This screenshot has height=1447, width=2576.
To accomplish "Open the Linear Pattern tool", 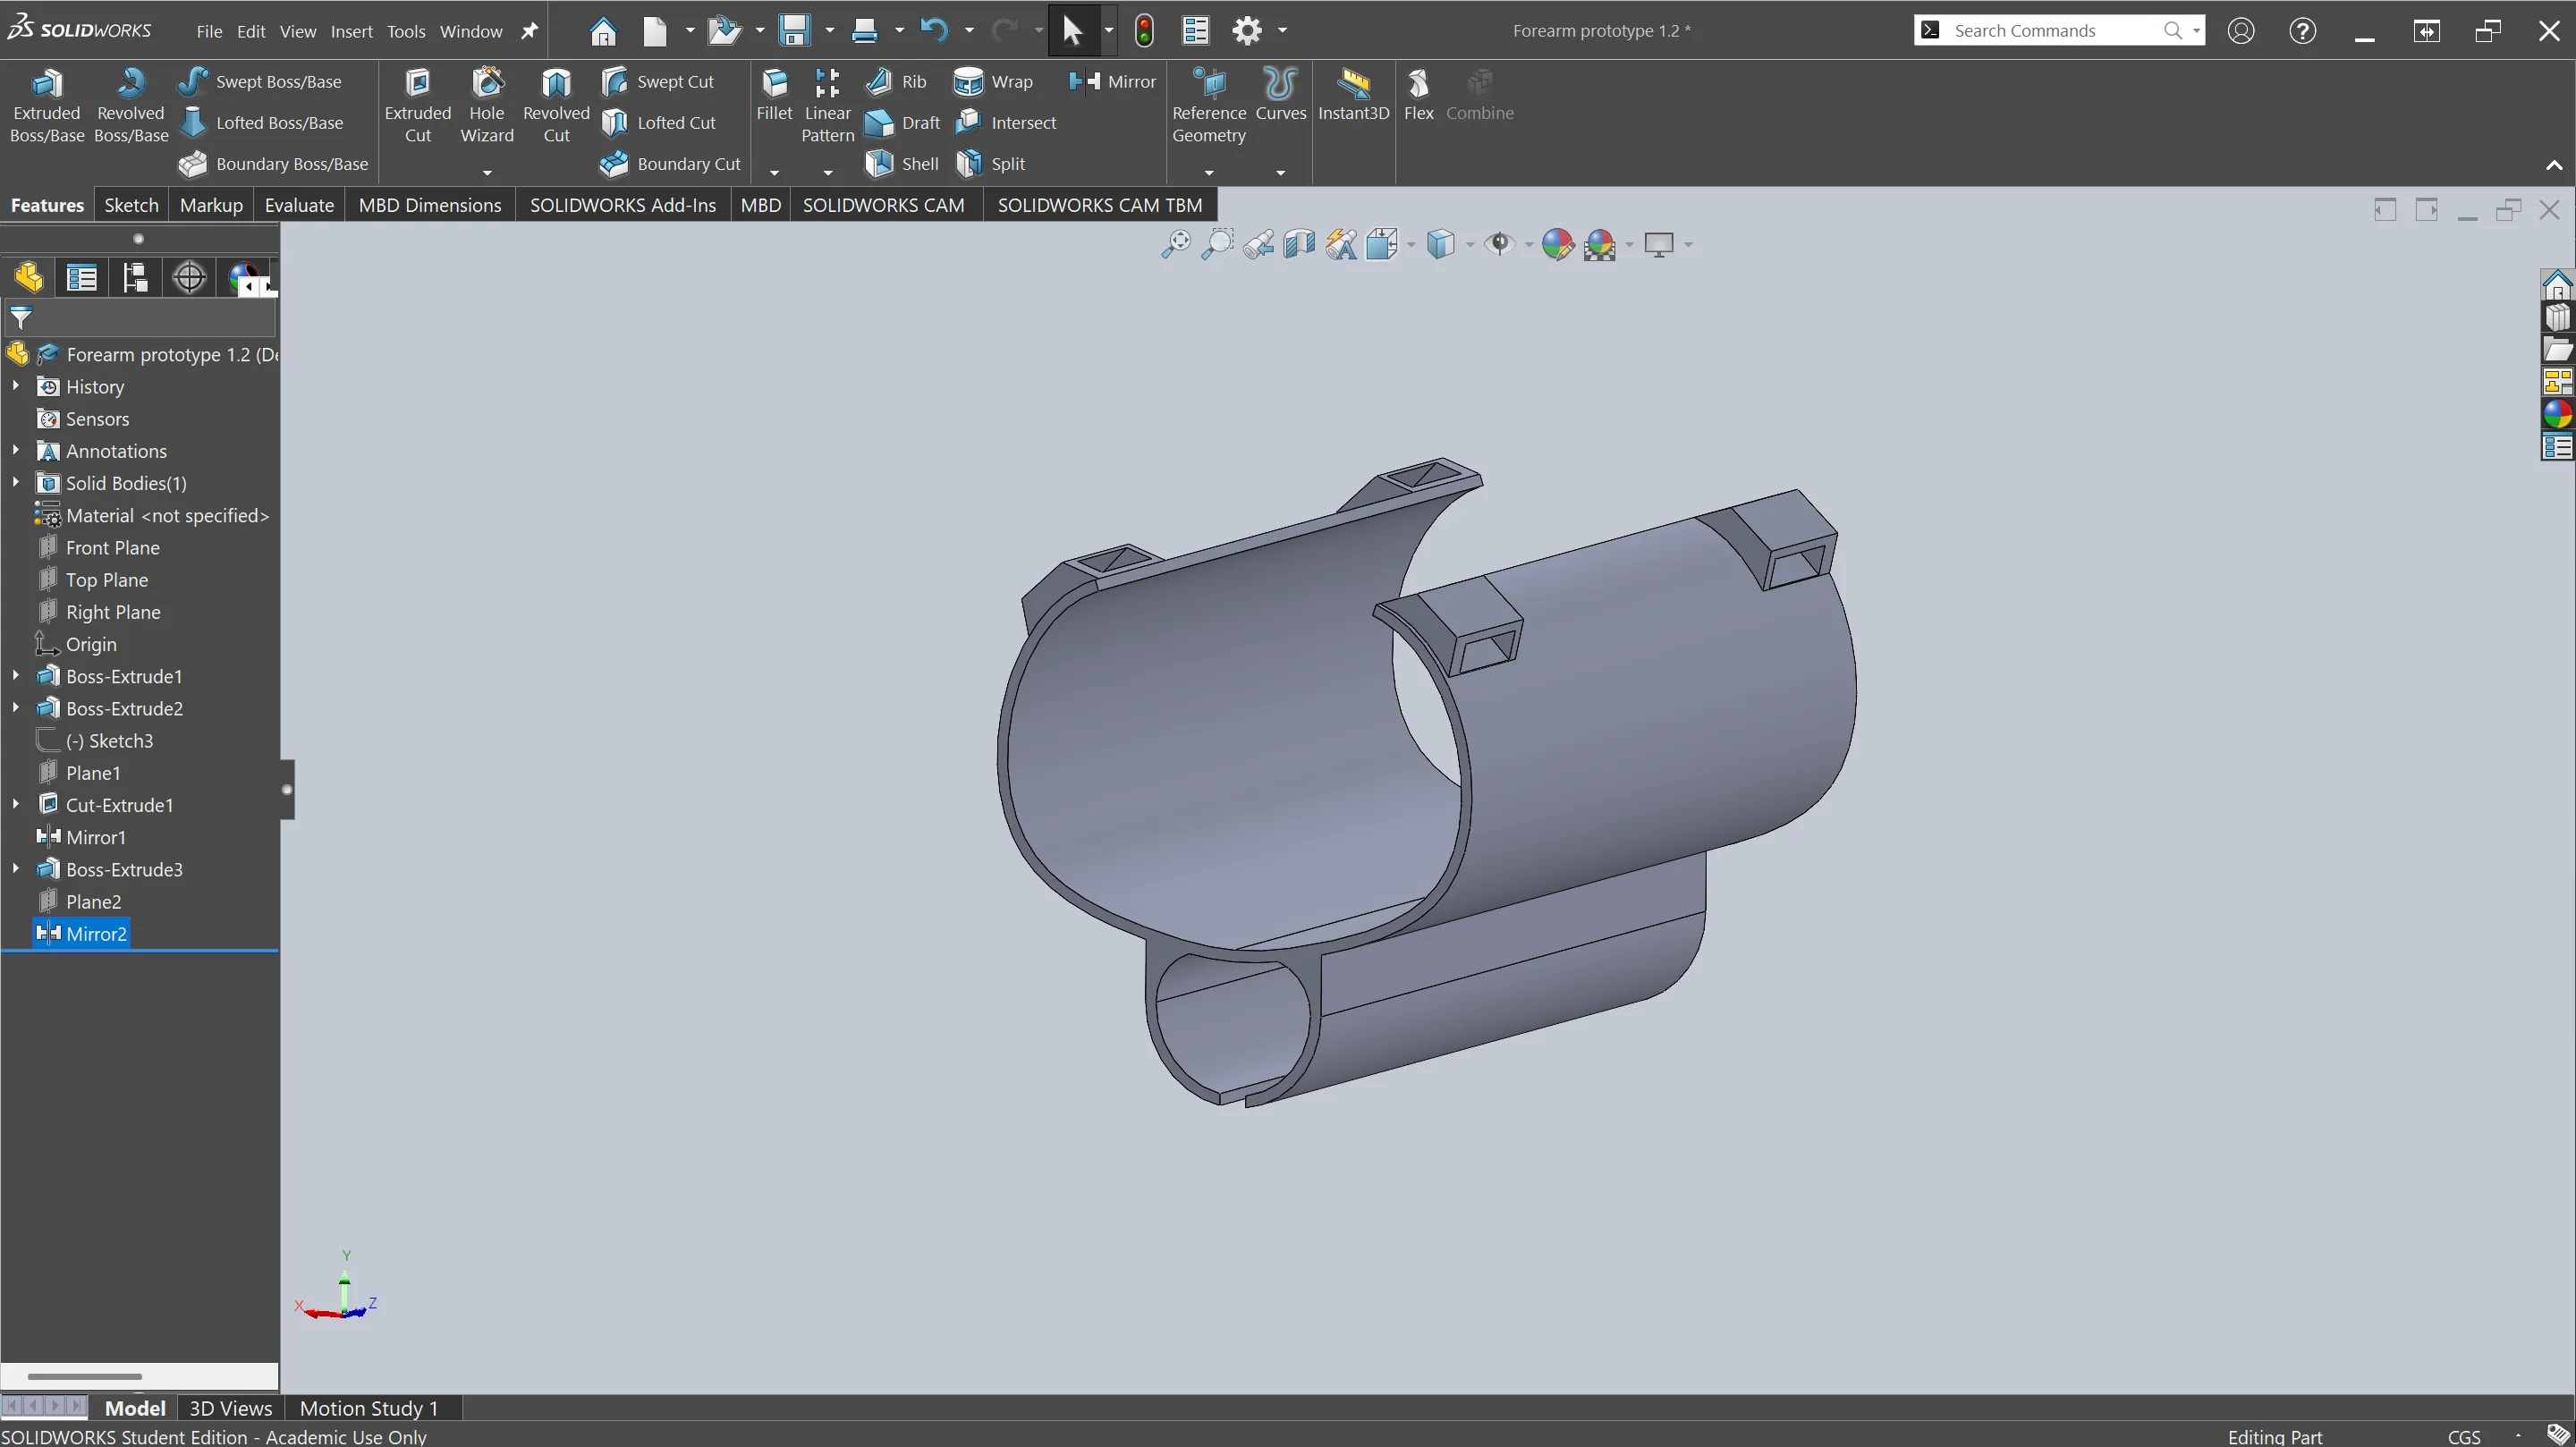I will [827, 105].
